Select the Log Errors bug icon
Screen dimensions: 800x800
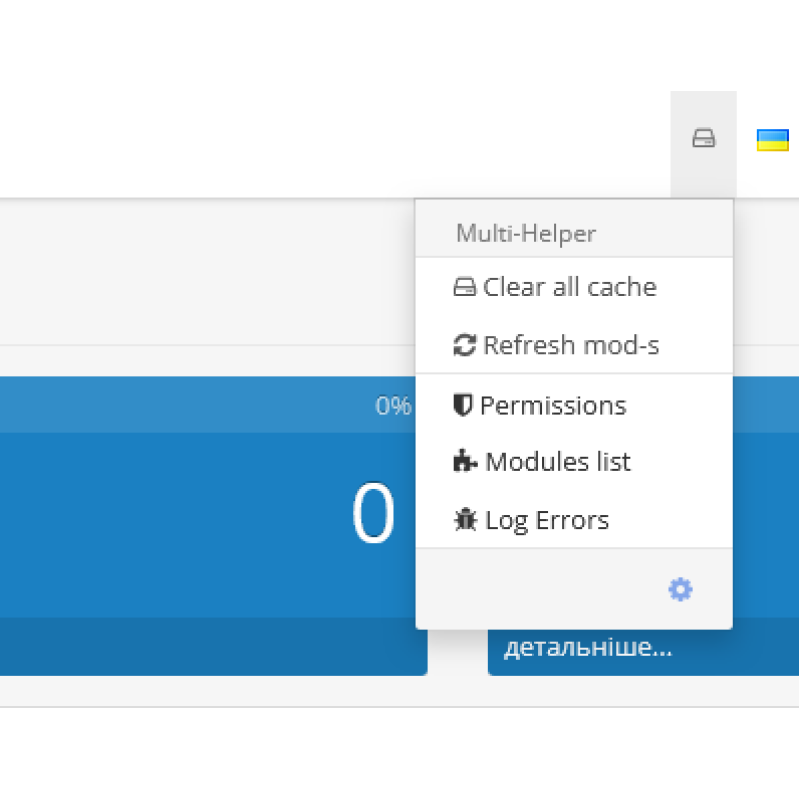tap(465, 519)
